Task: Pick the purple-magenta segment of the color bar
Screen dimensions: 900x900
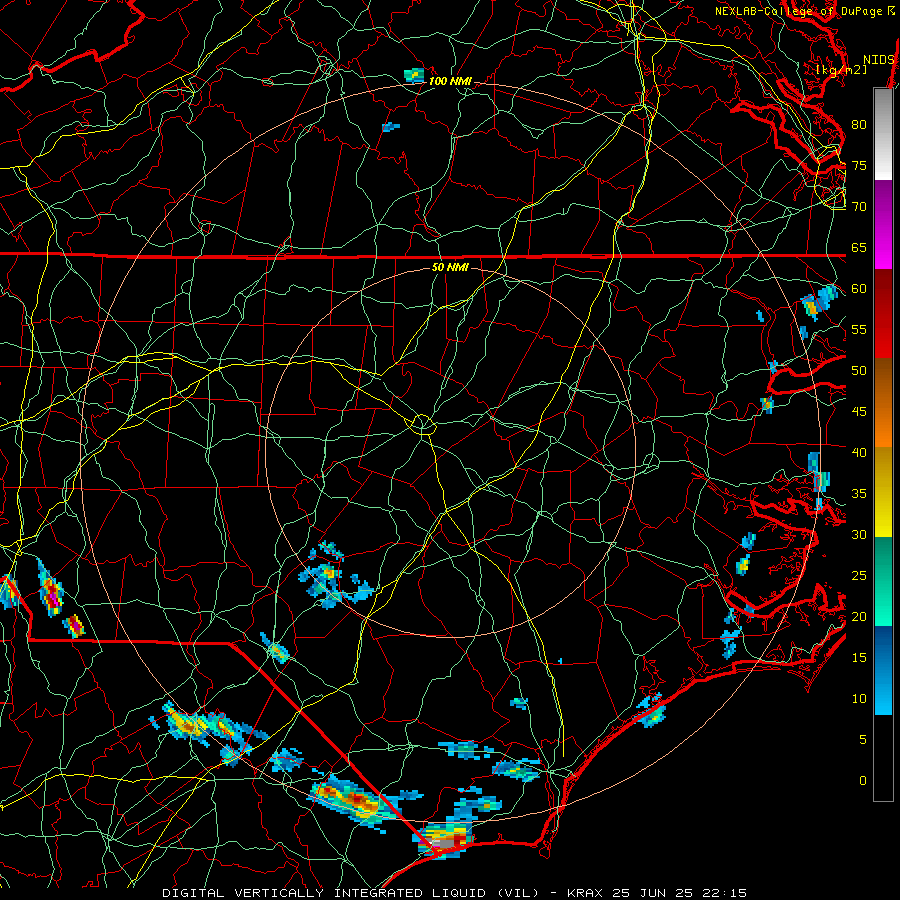Action: click(883, 224)
